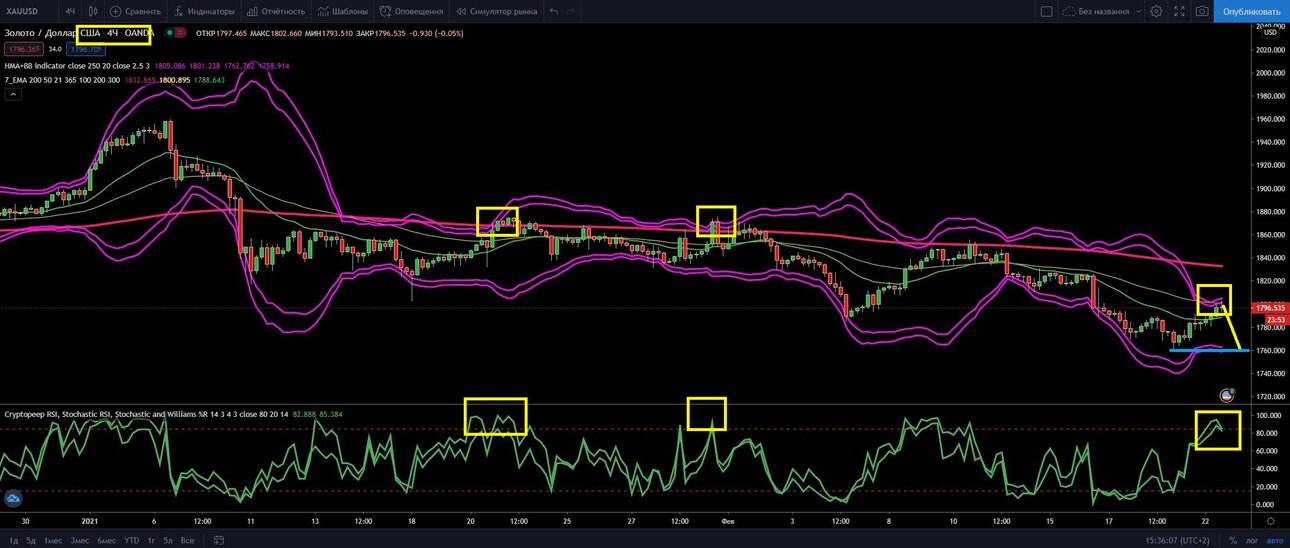Viewport: 1290px width, 548px height.
Task: Open the candlestick chart style selector
Action: coord(93,11)
